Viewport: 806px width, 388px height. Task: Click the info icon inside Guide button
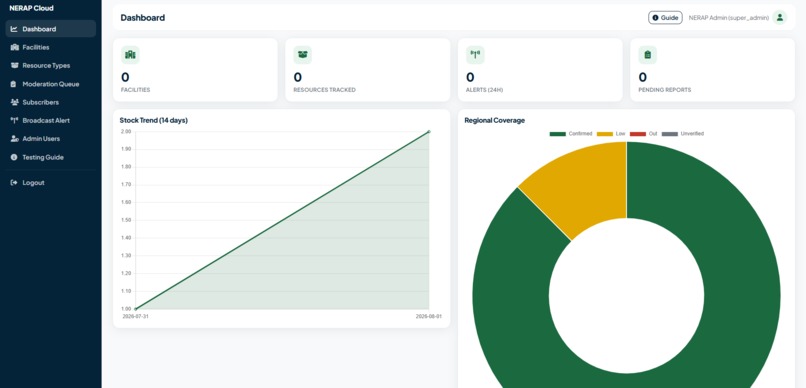coord(655,17)
